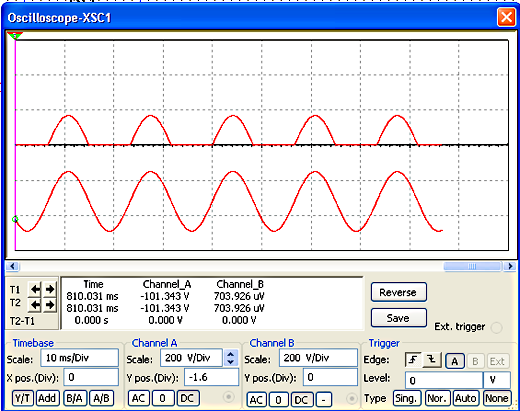
Task: Move cursor T1 right with arrow
Action: 50,289
